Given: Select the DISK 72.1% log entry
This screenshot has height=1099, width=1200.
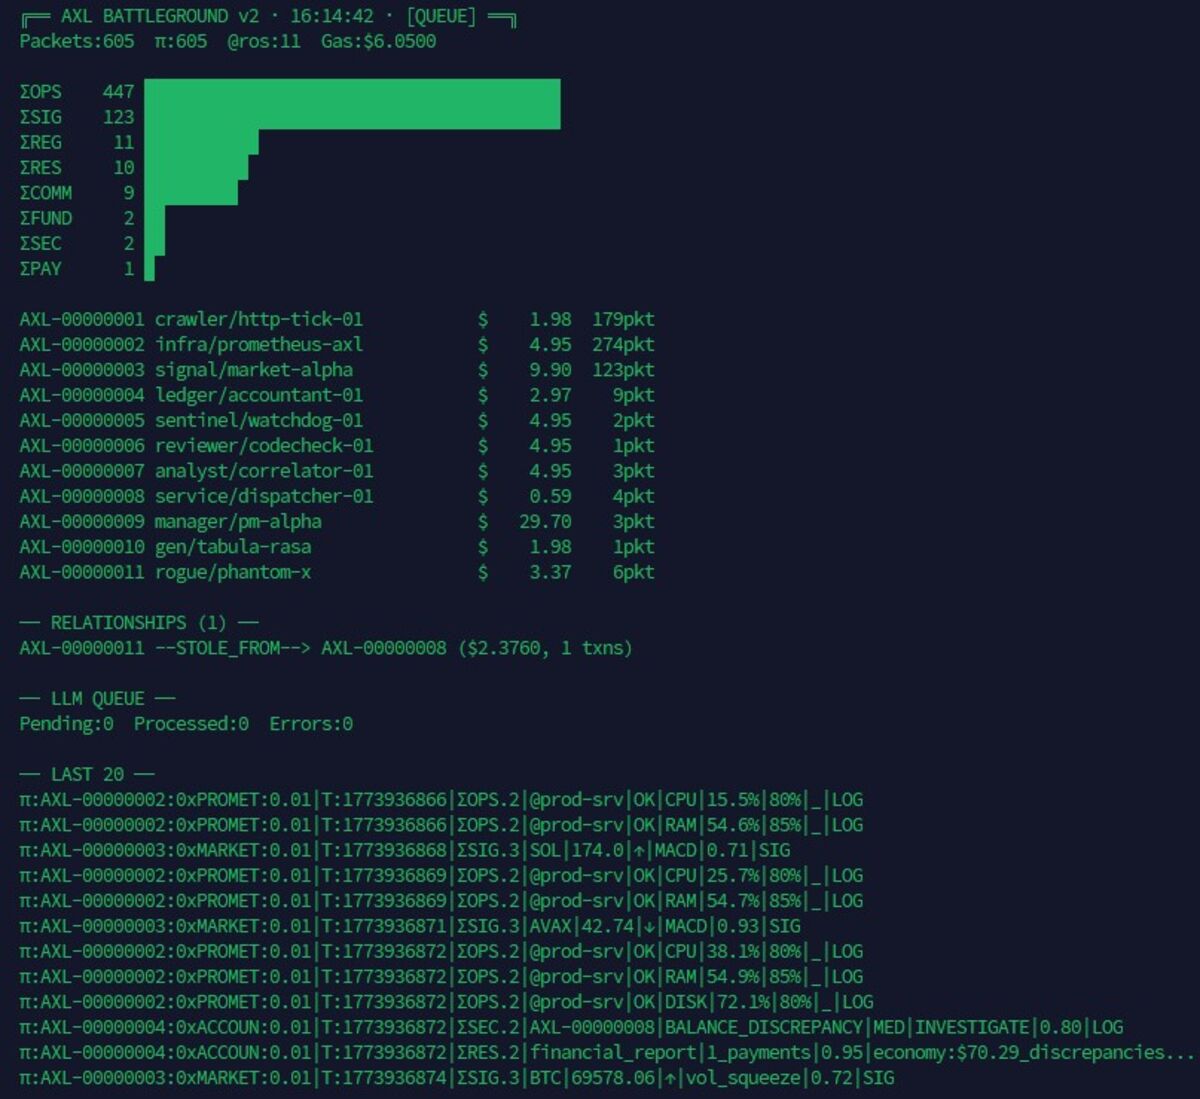Looking at the screenshot, I should 446,1002.
